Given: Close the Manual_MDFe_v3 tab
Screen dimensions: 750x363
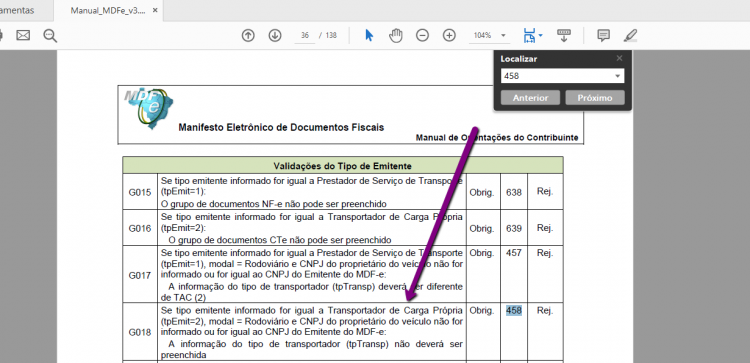Looking at the screenshot, I should [x=155, y=11].
